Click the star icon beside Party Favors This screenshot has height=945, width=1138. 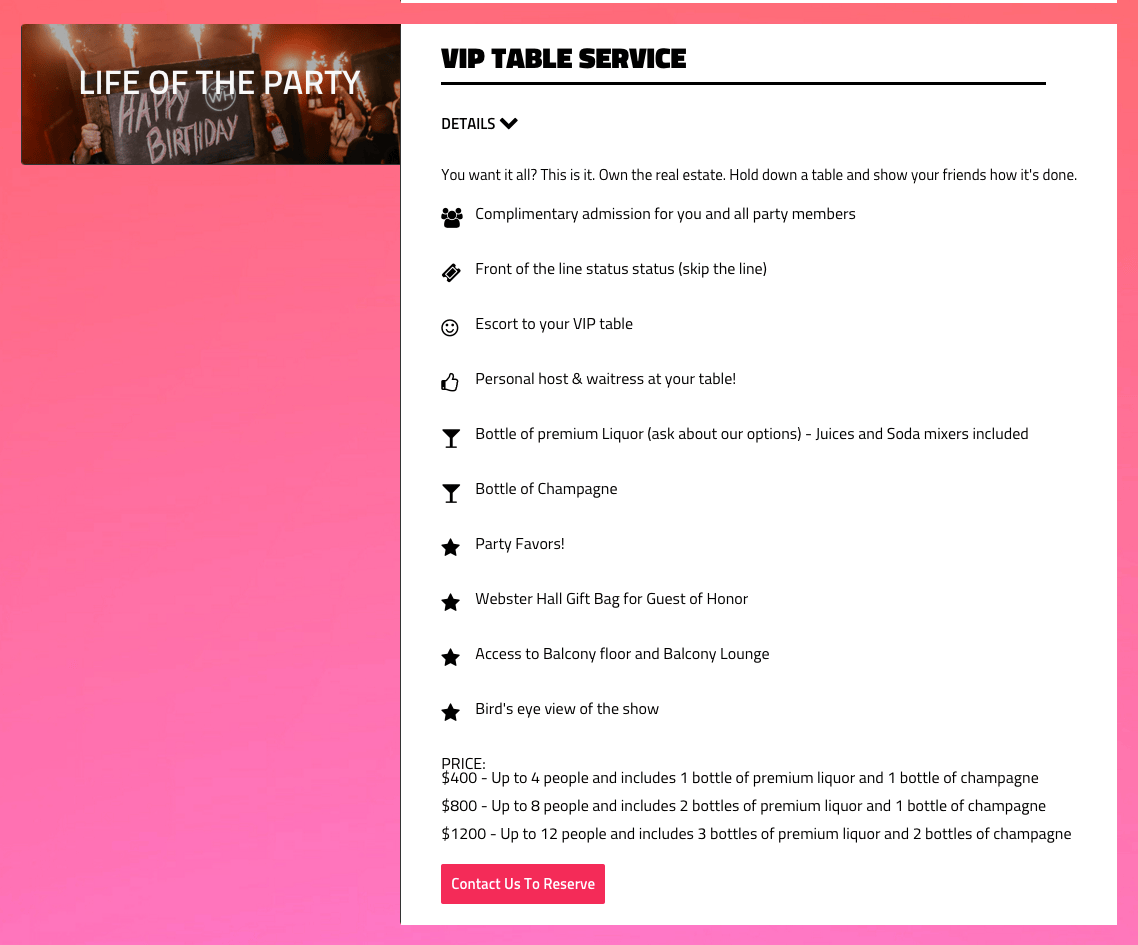click(451, 547)
